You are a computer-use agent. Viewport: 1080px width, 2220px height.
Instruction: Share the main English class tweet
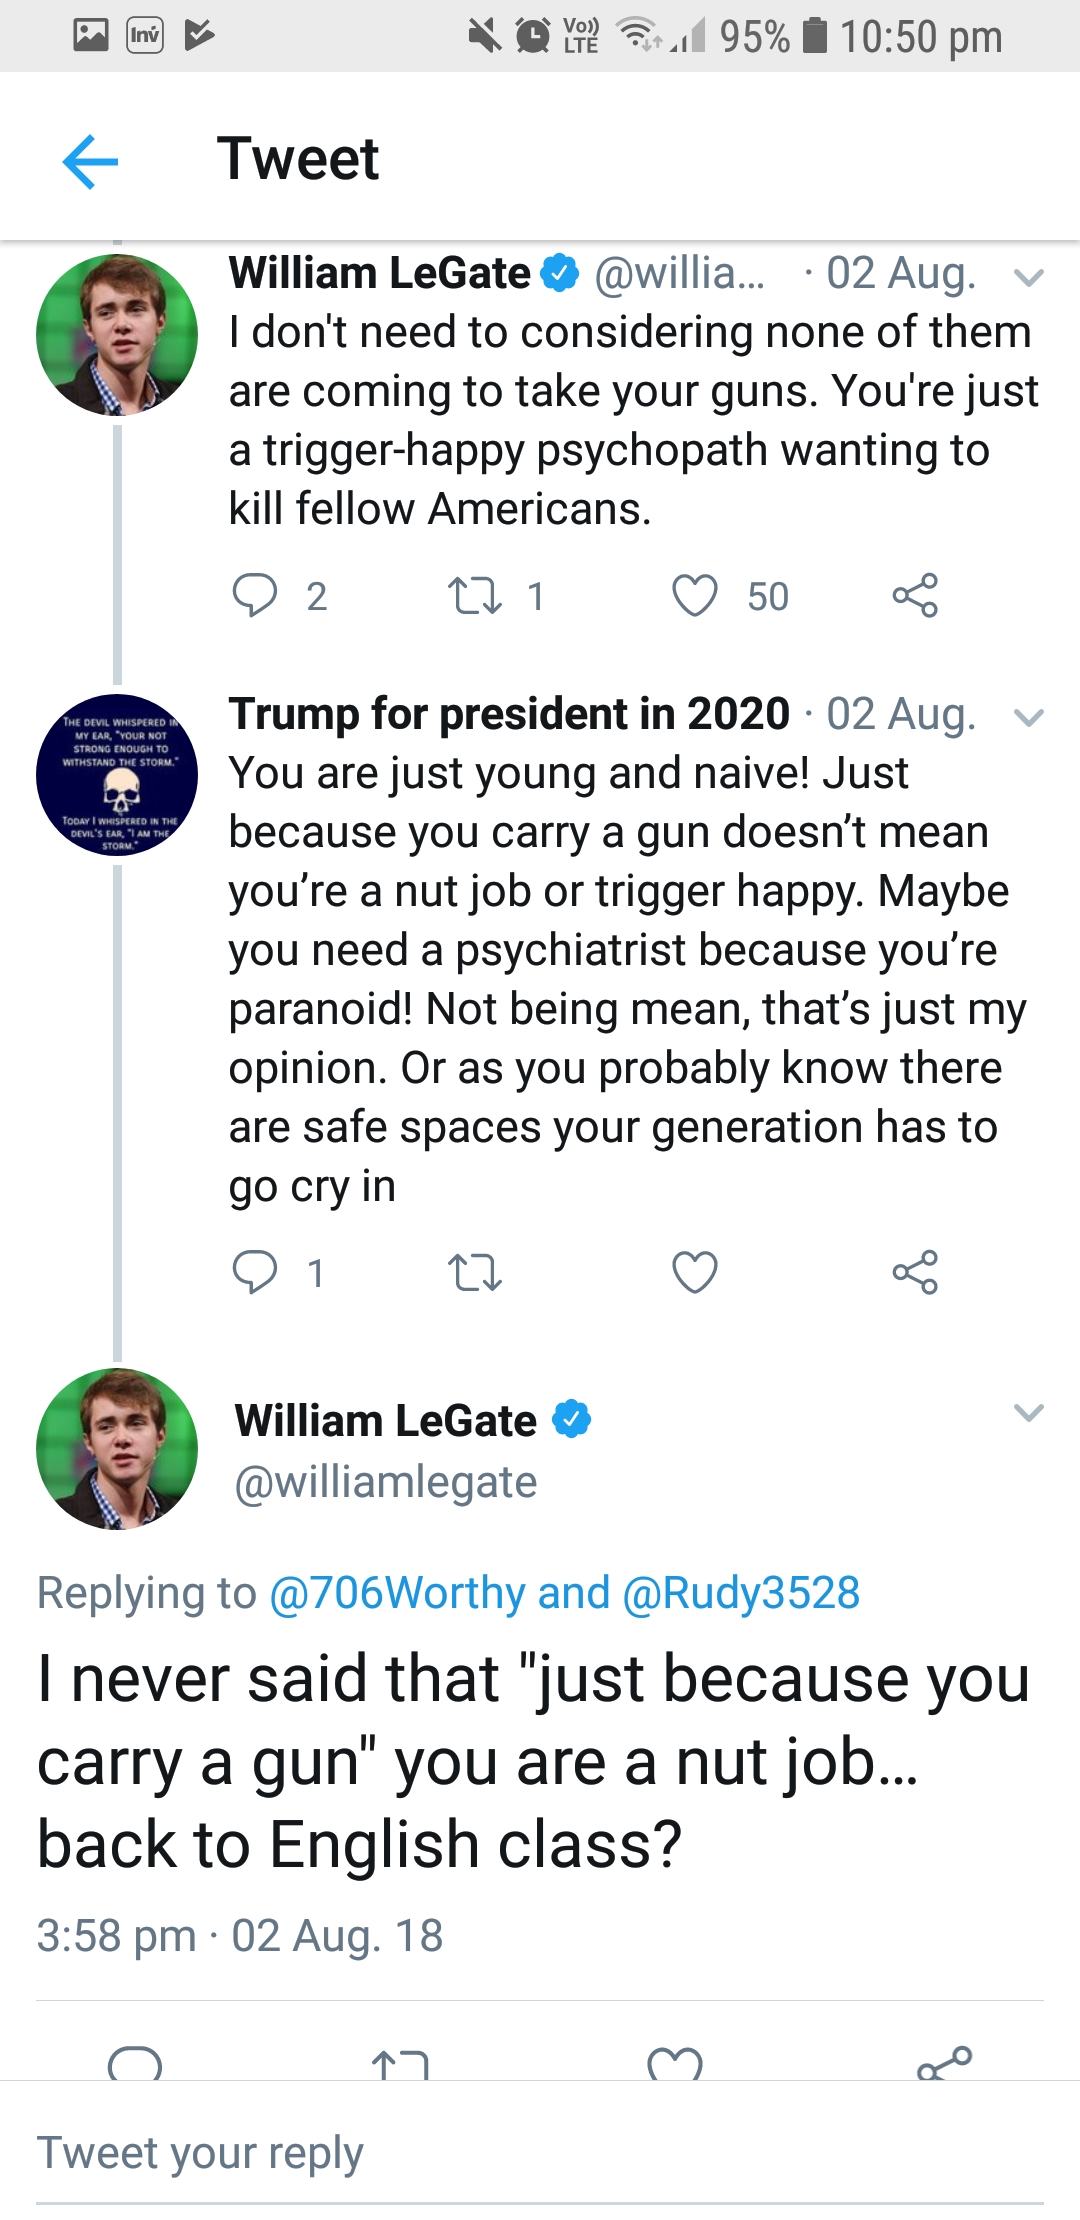(944, 2062)
